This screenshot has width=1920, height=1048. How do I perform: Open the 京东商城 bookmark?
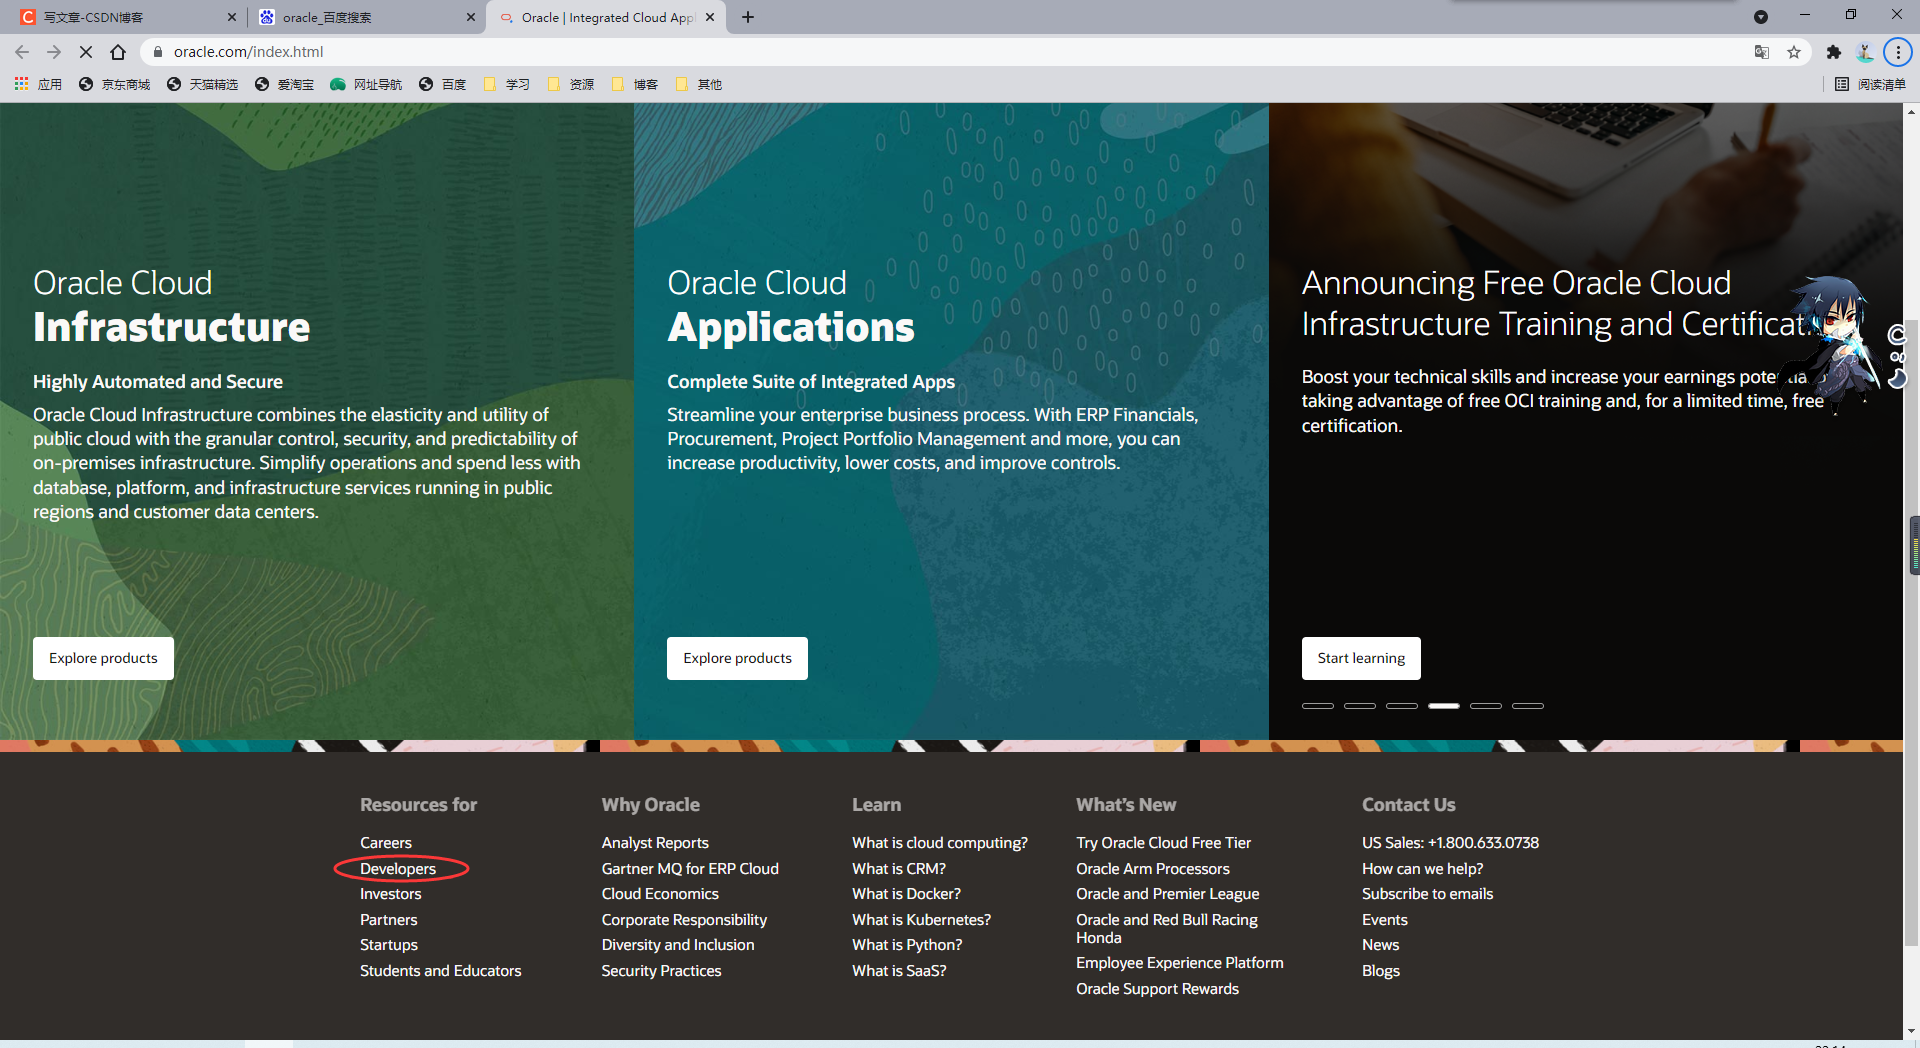tap(114, 84)
